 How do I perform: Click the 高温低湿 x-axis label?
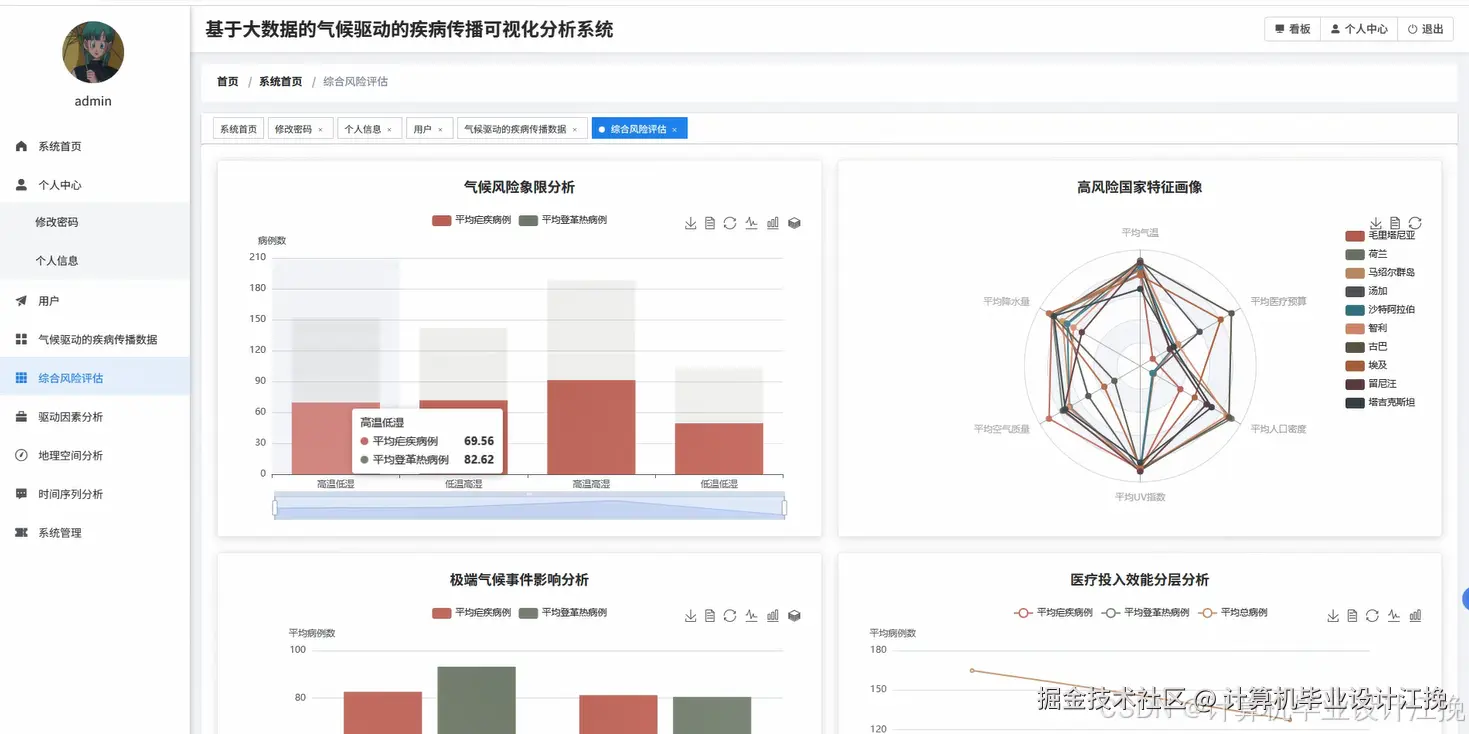(x=335, y=484)
